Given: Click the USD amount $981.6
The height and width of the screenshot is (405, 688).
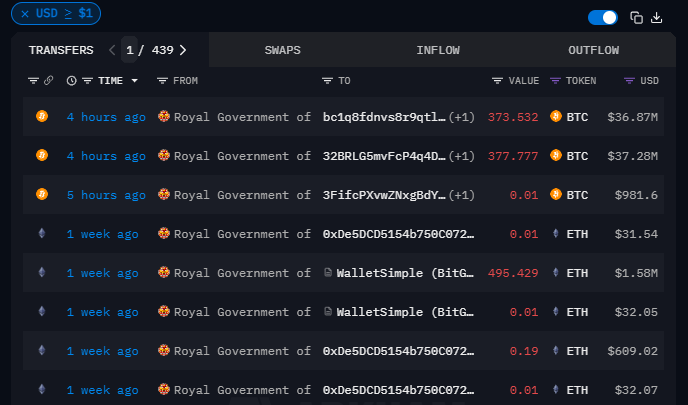Looking at the screenshot, I should [x=636, y=195].
